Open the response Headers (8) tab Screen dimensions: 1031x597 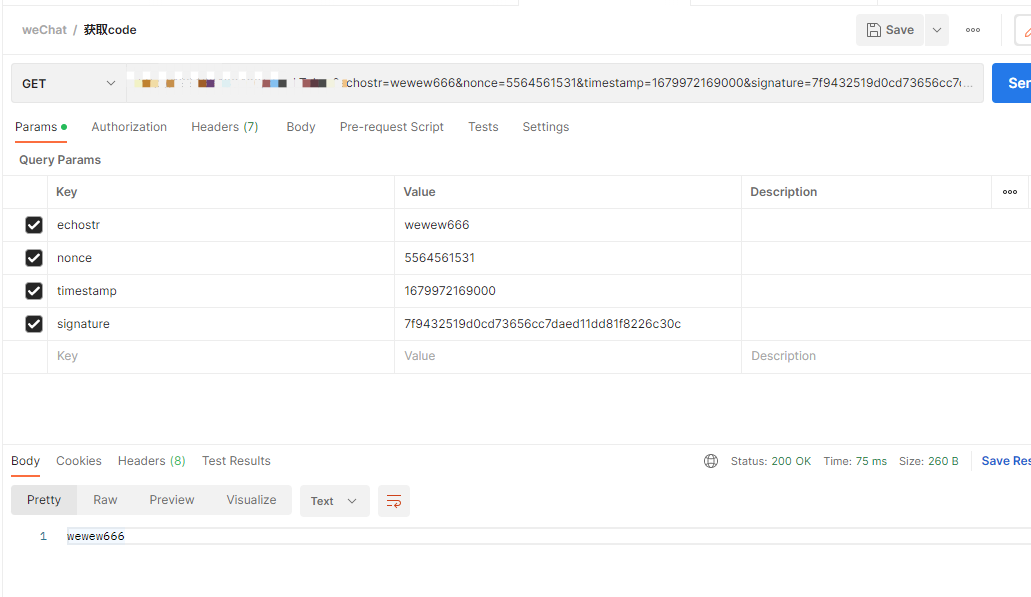pos(151,461)
